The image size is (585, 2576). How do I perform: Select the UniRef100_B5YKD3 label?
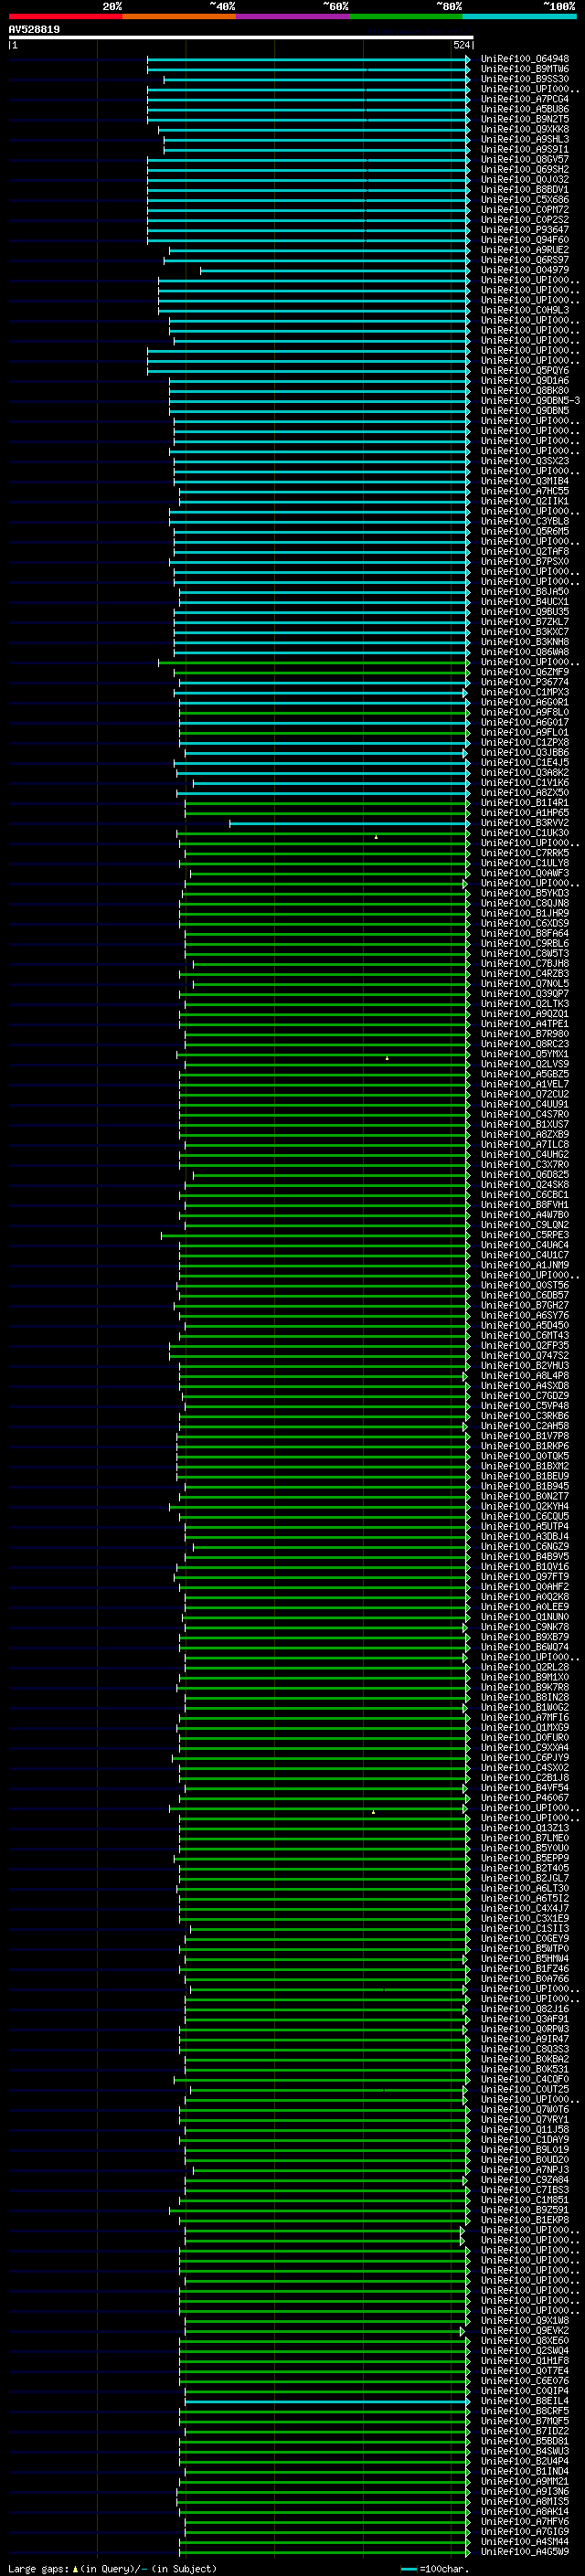click(525, 893)
